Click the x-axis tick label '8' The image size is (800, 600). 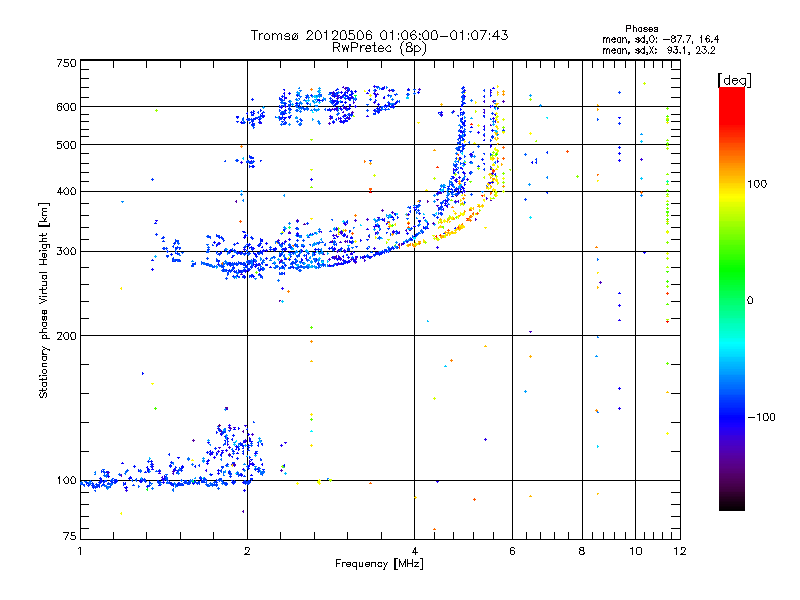pos(582,551)
